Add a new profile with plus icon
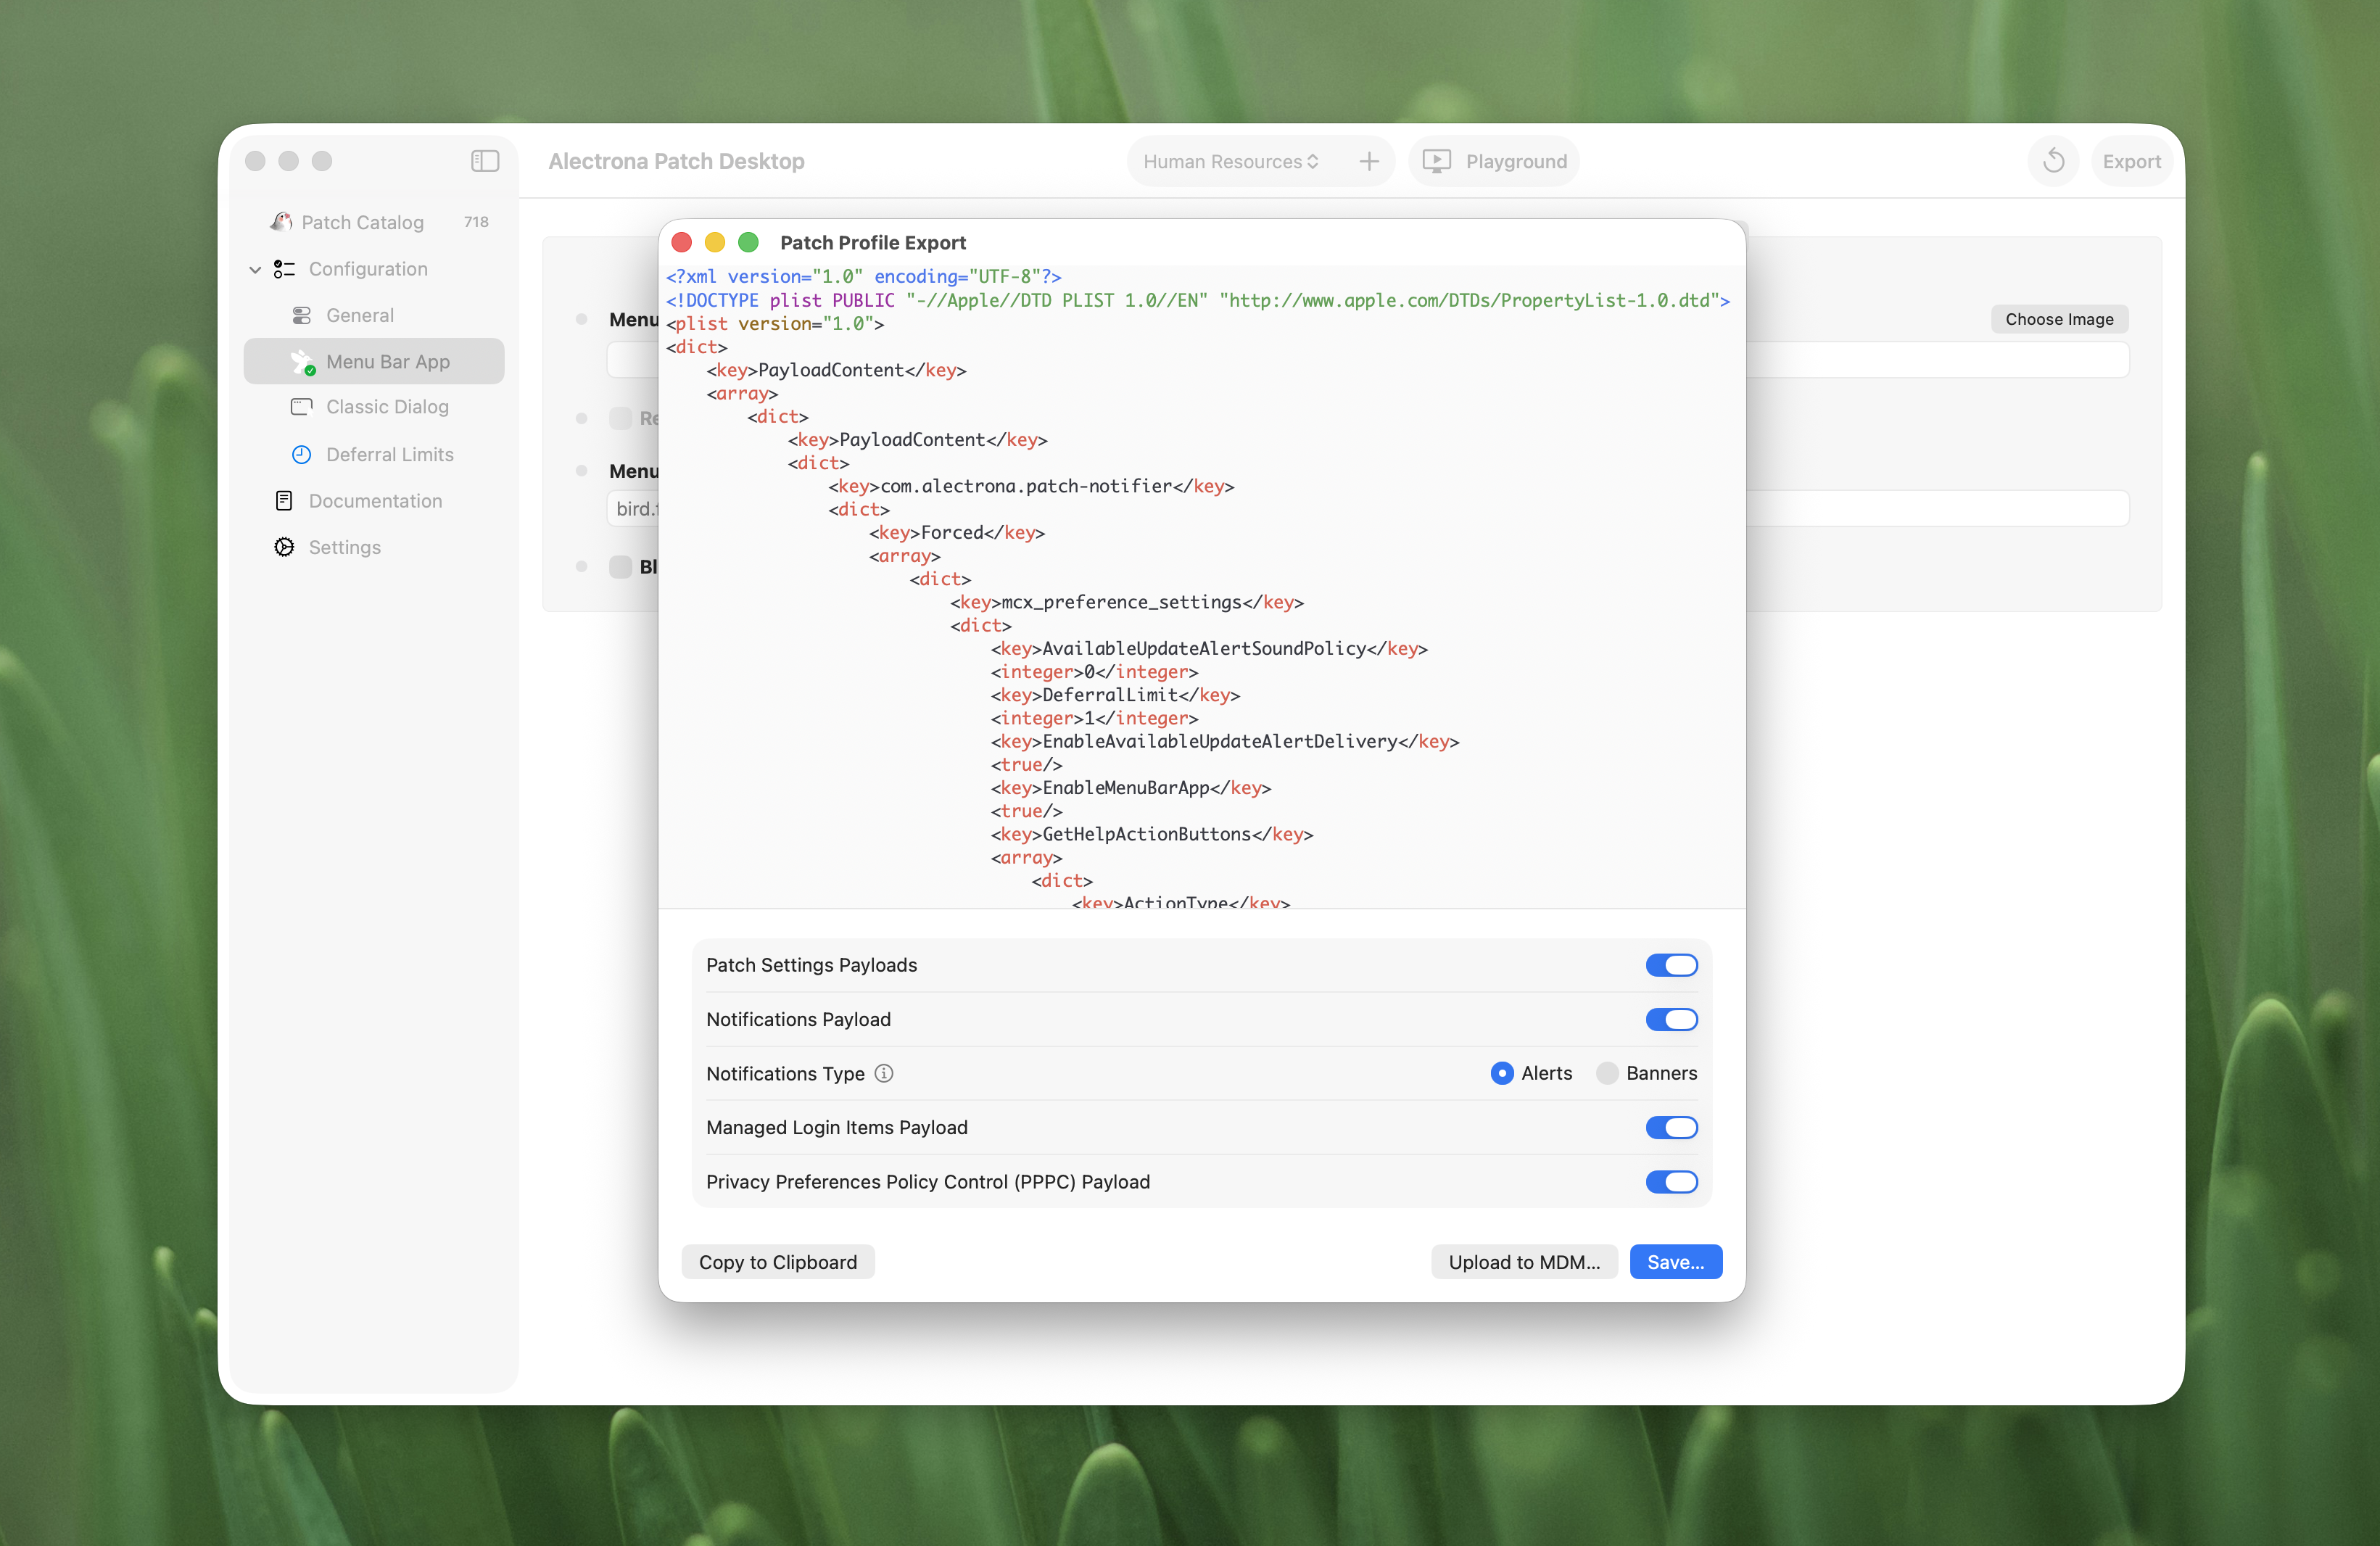The height and width of the screenshot is (1546, 2380). [x=1369, y=161]
